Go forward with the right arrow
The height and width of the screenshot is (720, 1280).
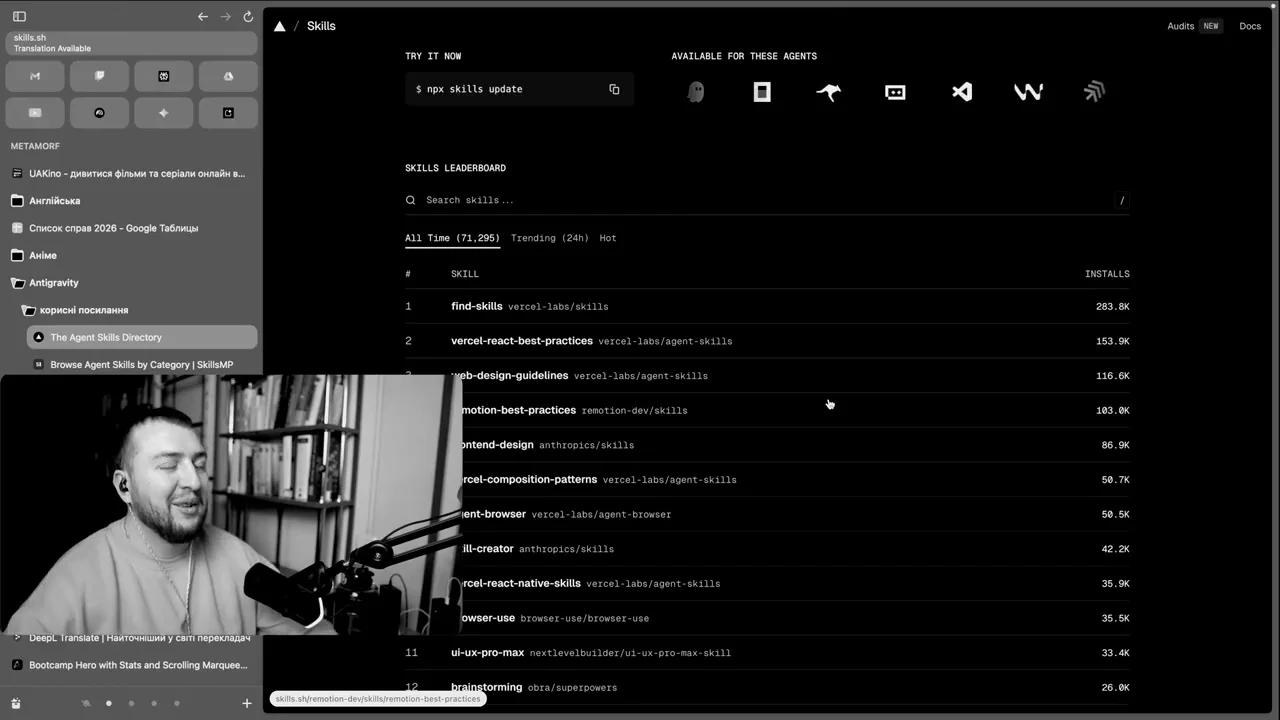click(225, 16)
